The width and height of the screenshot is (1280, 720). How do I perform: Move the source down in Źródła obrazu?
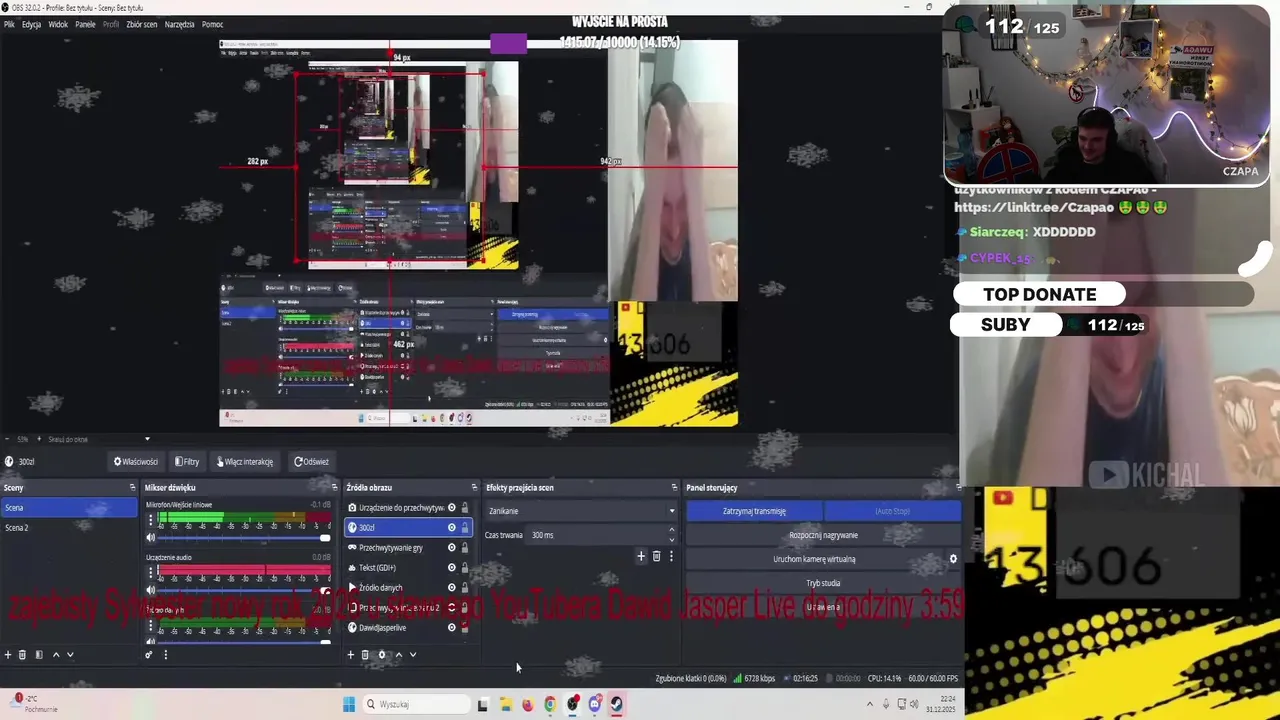[412, 655]
